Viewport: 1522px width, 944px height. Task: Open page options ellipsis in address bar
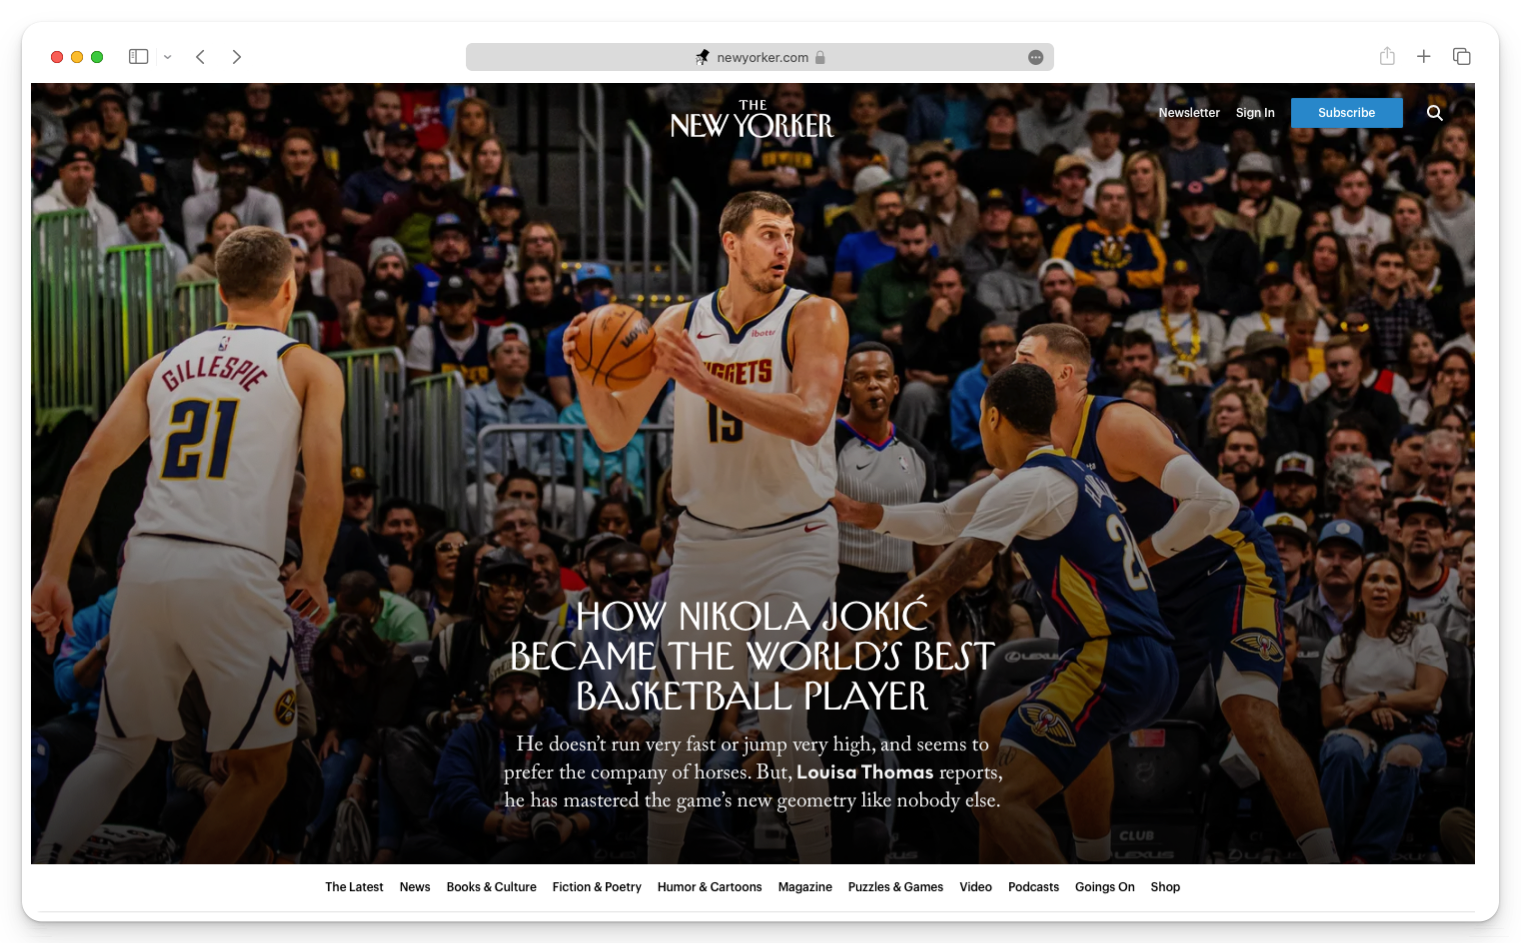1035,58
